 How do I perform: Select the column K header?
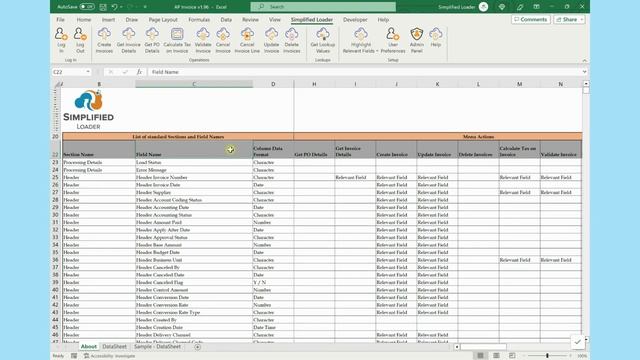(437, 84)
